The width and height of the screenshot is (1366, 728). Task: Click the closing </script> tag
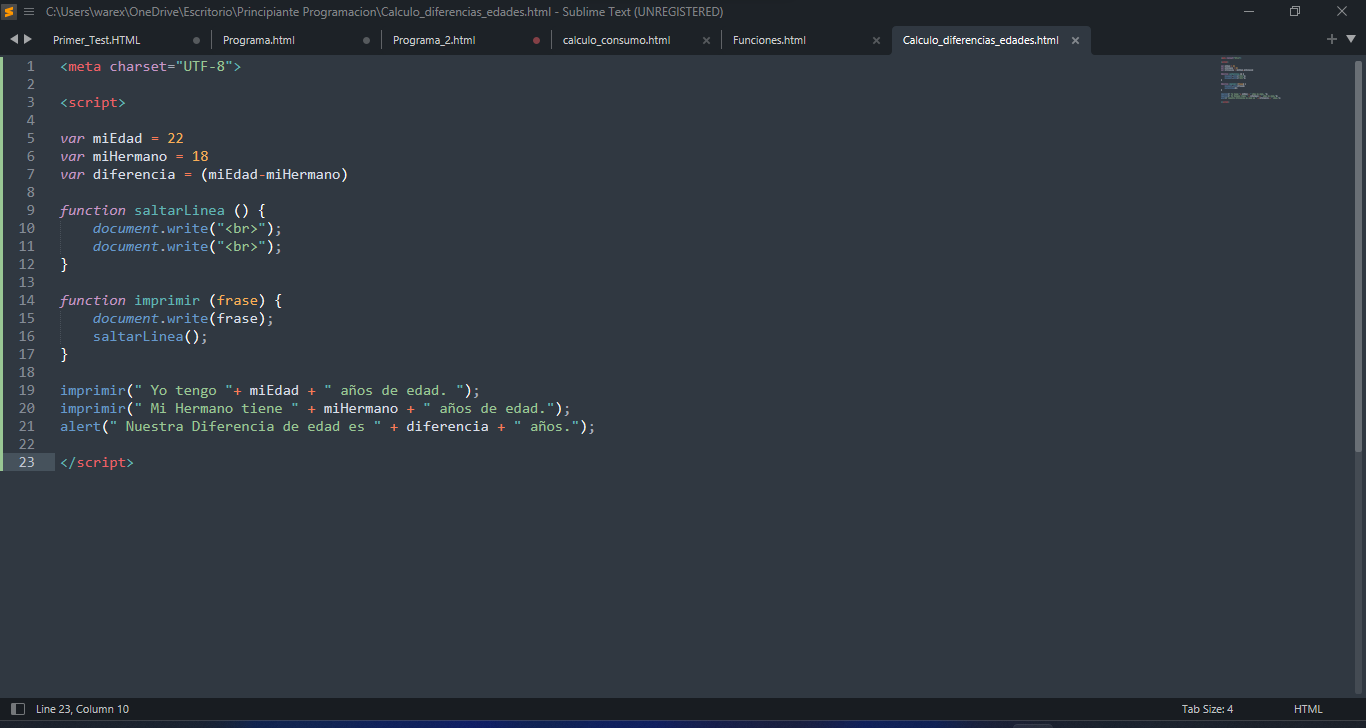pyautogui.click(x=97, y=462)
